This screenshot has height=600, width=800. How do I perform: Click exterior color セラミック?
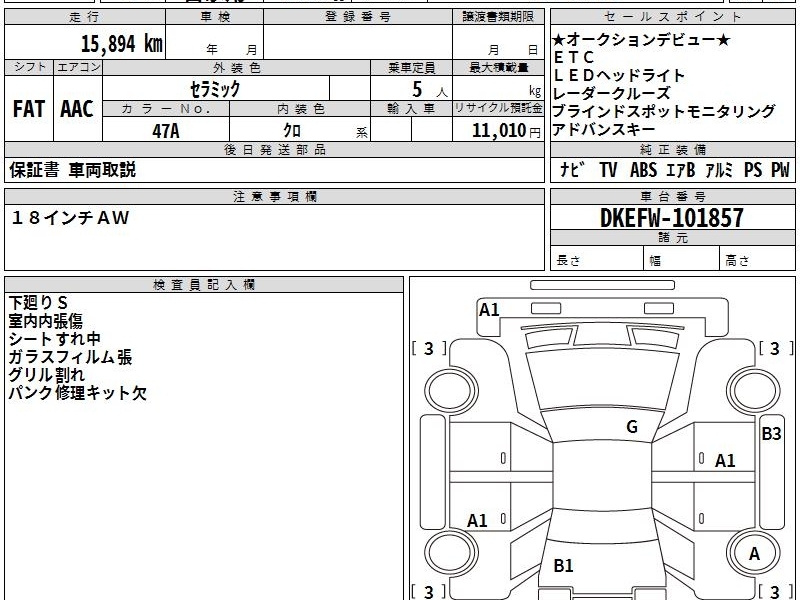tap(215, 89)
